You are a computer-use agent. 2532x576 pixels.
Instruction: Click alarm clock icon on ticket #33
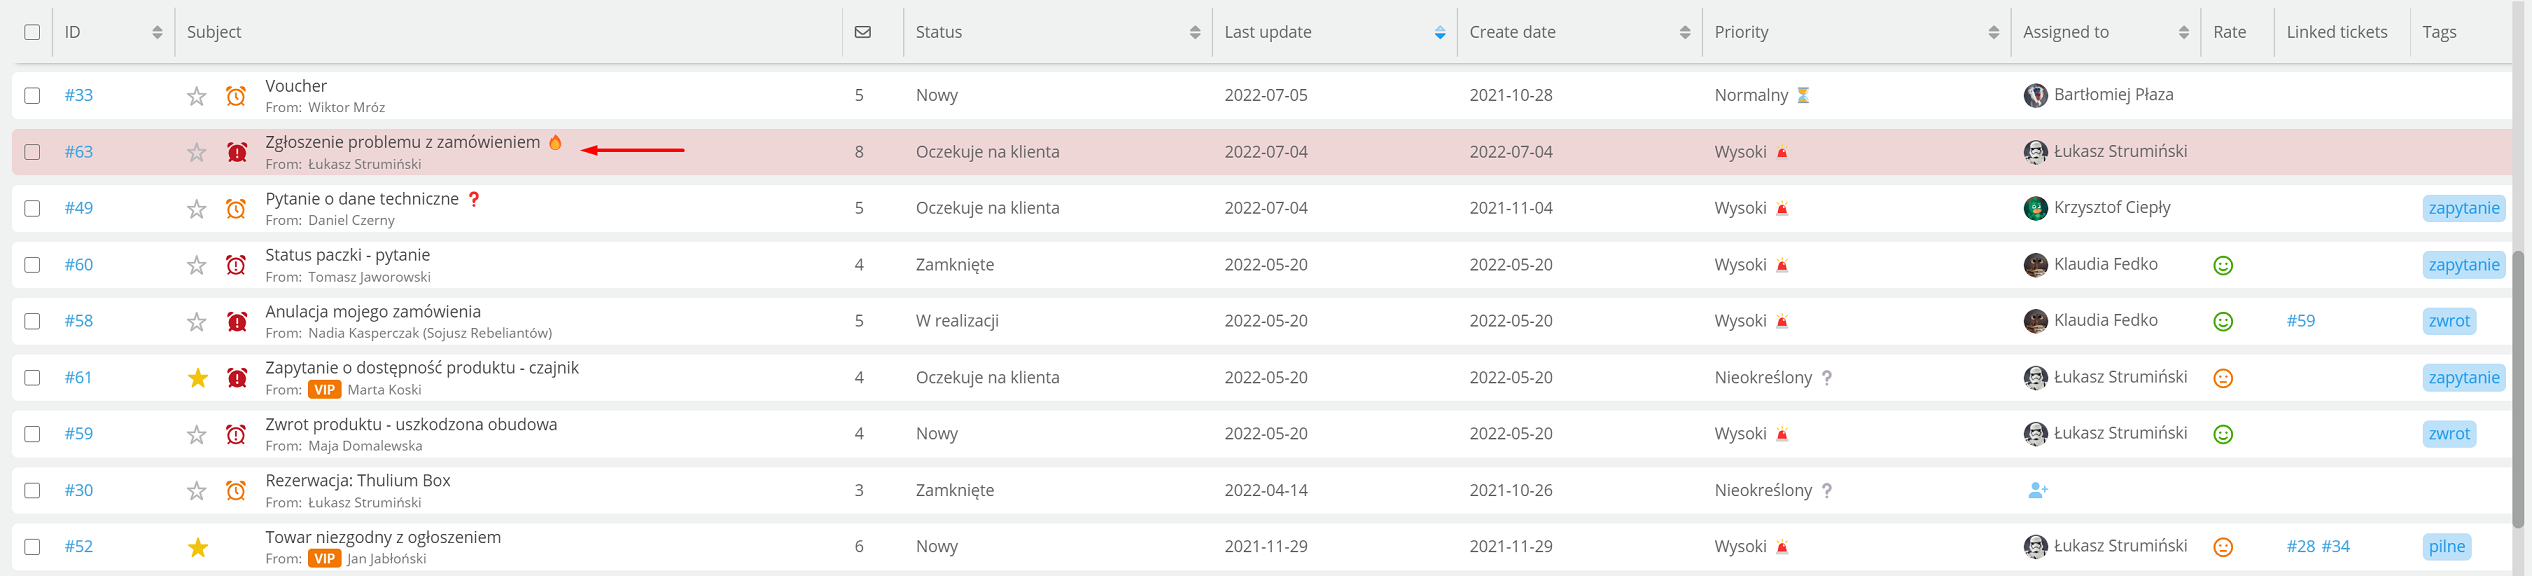tap(236, 96)
